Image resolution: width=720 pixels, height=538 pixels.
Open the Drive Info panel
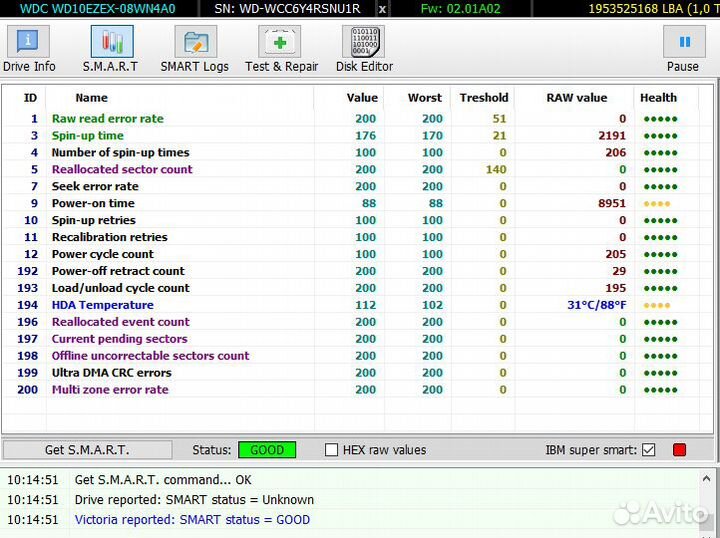tap(29, 48)
